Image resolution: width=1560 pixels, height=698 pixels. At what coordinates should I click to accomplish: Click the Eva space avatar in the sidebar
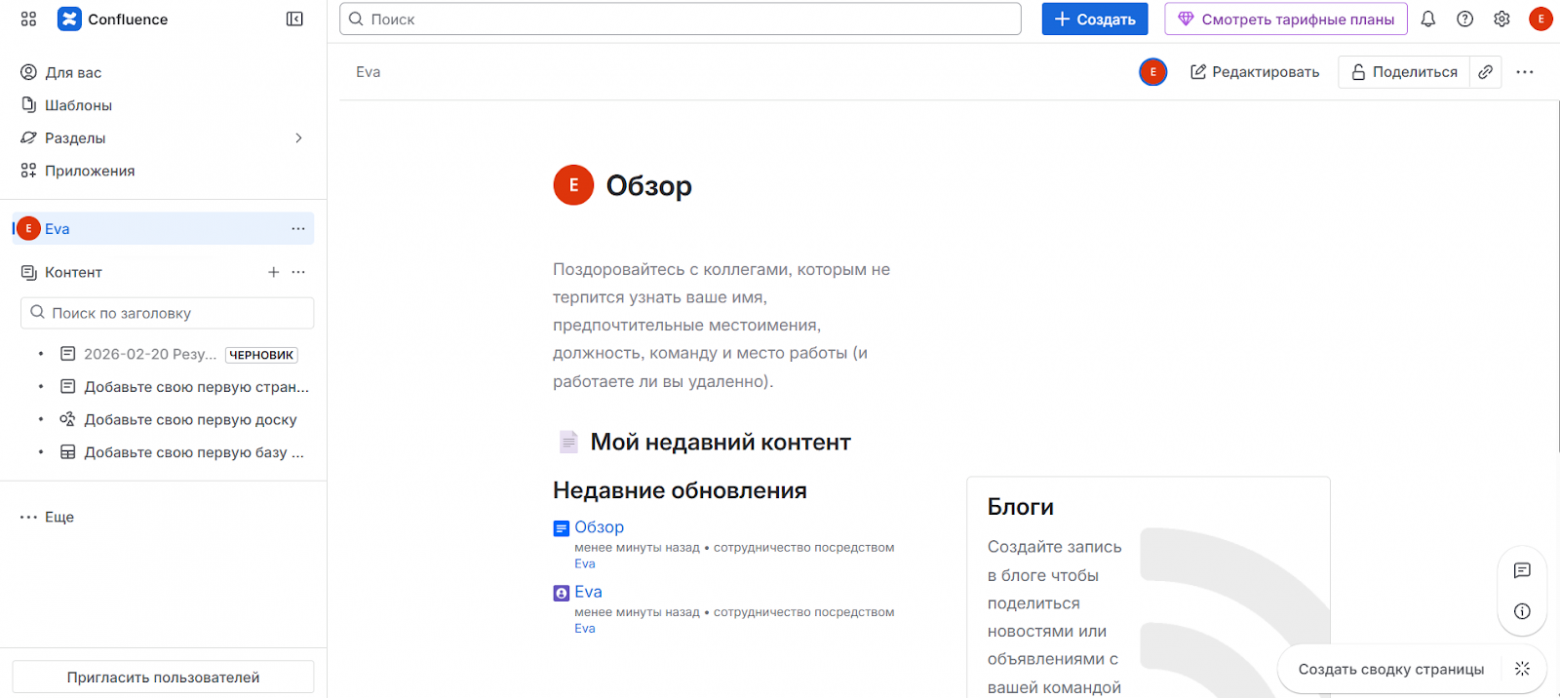[28, 228]
